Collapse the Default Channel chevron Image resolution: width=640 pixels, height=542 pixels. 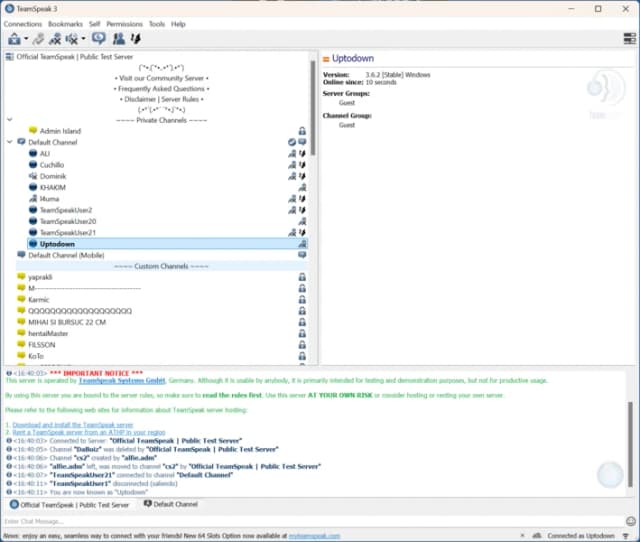(10, 142)
